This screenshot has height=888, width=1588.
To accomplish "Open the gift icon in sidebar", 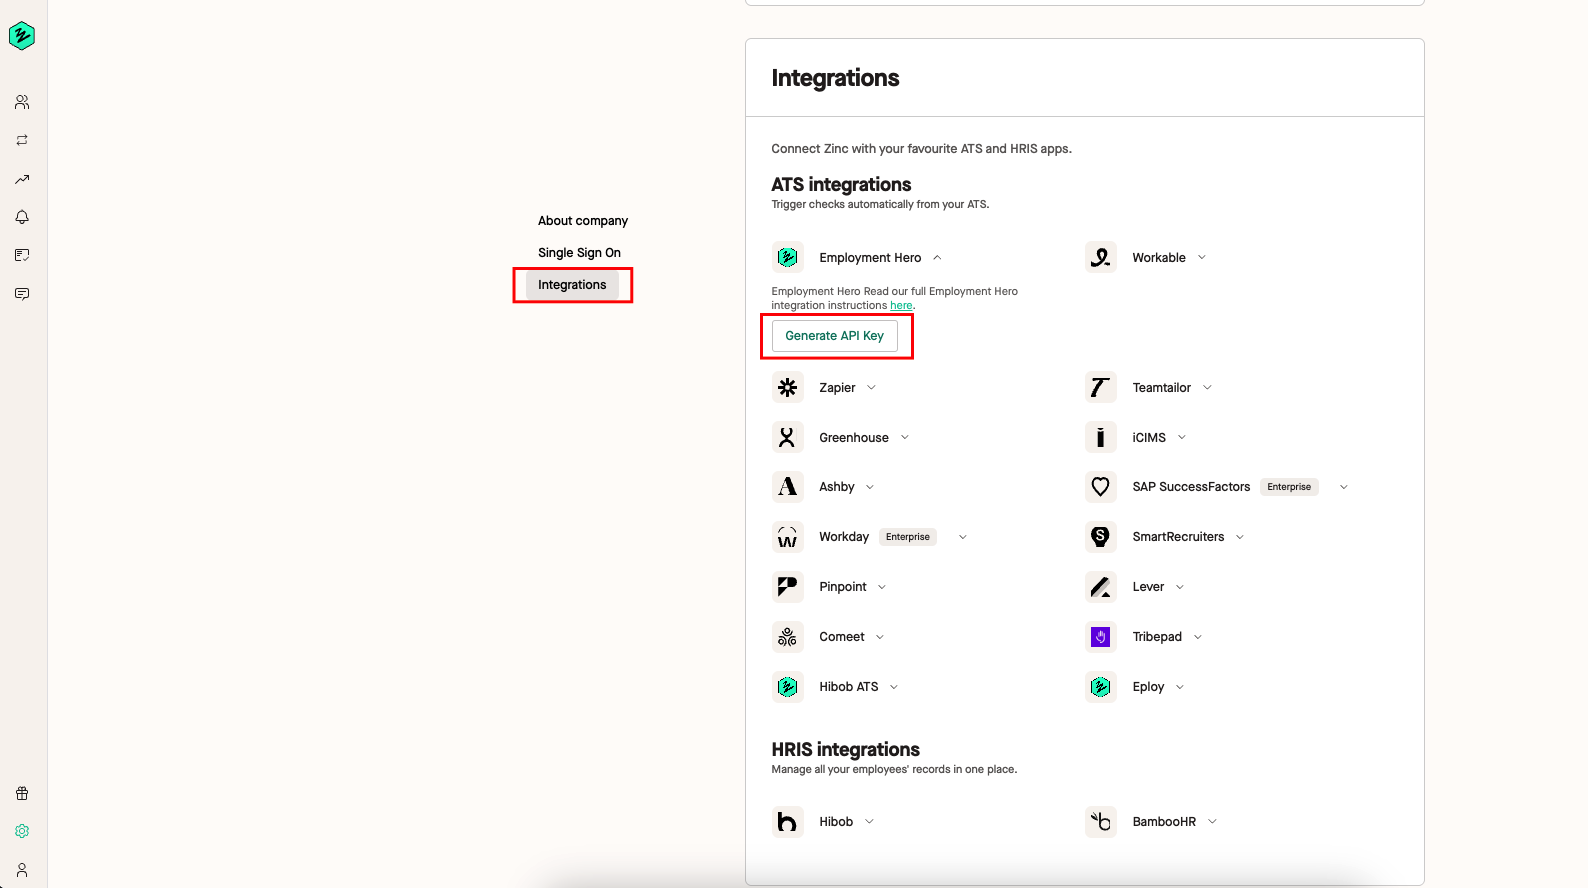I will tap(22, 793).
